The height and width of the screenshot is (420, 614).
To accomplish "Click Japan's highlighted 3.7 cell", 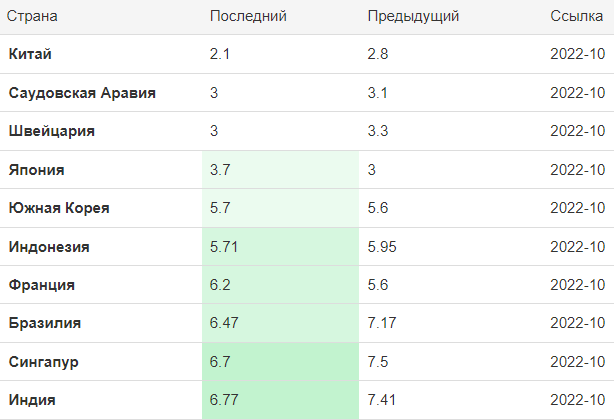I will (x=280, y=169).
